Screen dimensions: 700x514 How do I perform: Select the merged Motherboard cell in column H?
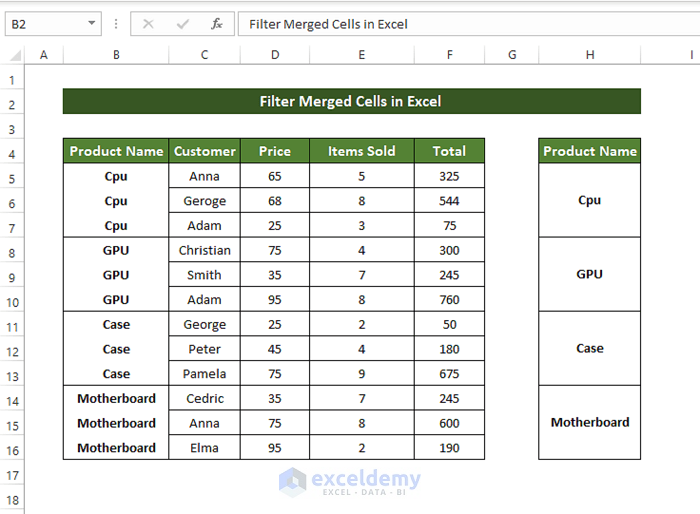tap(590, 423)
